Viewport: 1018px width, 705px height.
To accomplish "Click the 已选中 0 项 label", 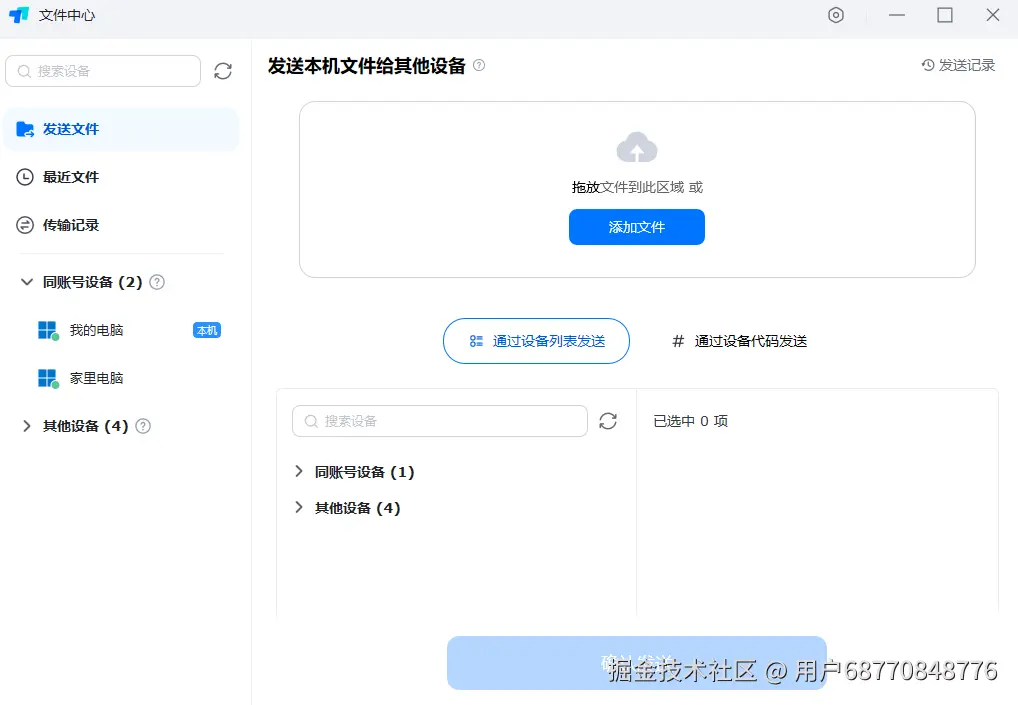I will 690,421.
